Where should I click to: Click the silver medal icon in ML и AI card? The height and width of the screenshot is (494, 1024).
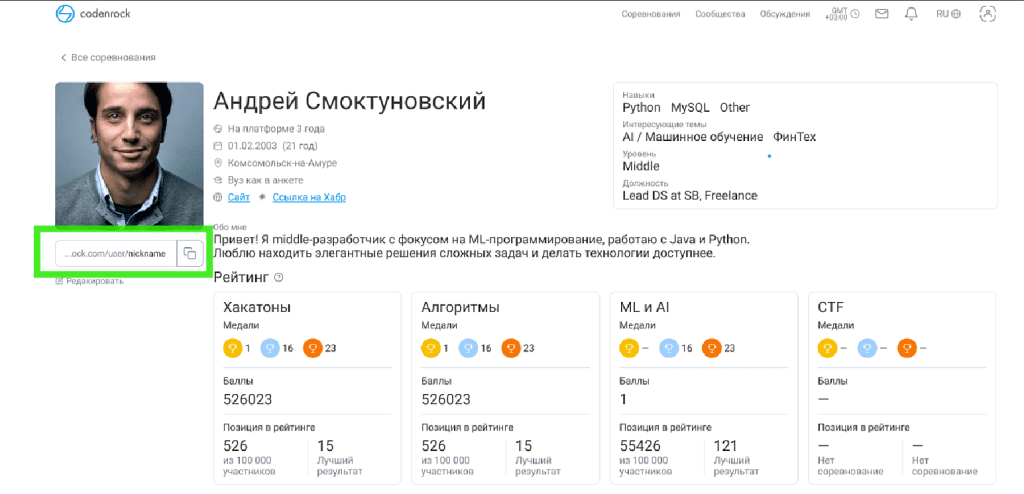(x=669, y=348)
